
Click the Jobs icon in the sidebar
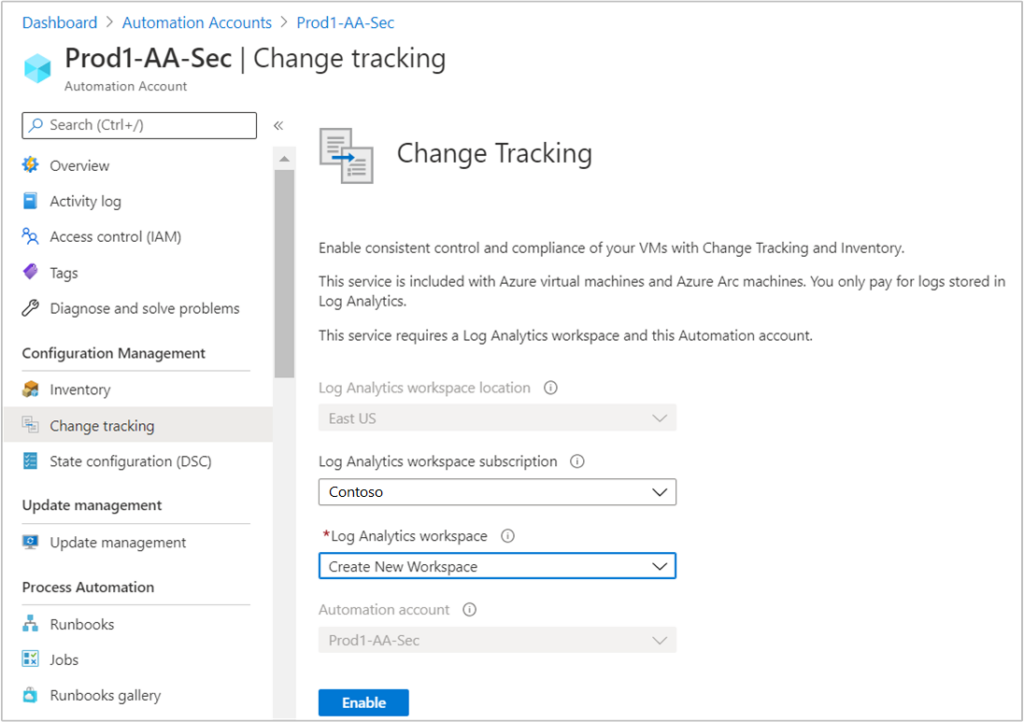[x=33, y=659]
